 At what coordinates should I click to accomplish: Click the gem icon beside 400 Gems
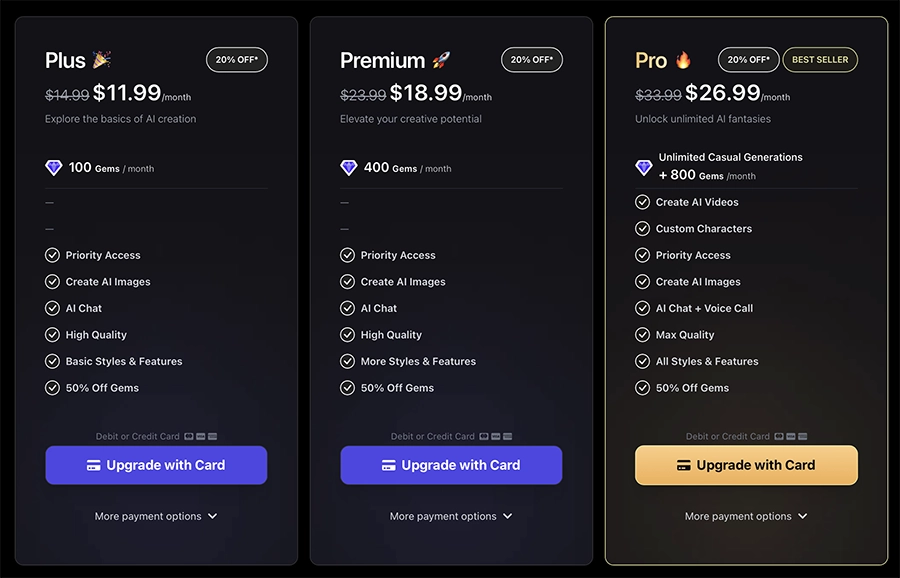tap(349, 168)
